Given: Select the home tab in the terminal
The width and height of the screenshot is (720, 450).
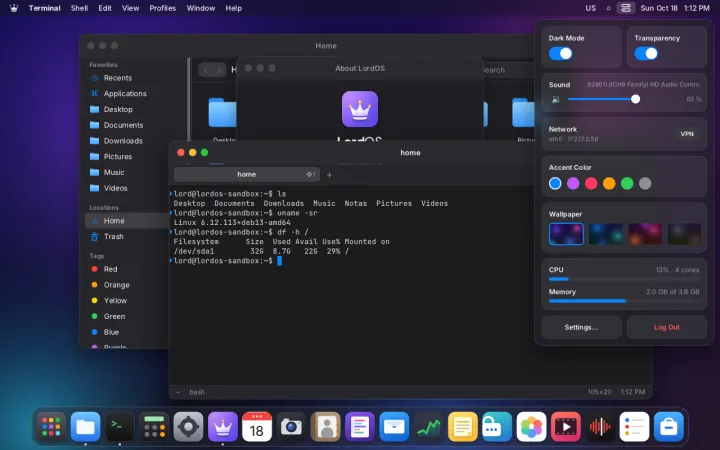Looking at the screenshot, I should pyautogui.click(x=247, y=174).
